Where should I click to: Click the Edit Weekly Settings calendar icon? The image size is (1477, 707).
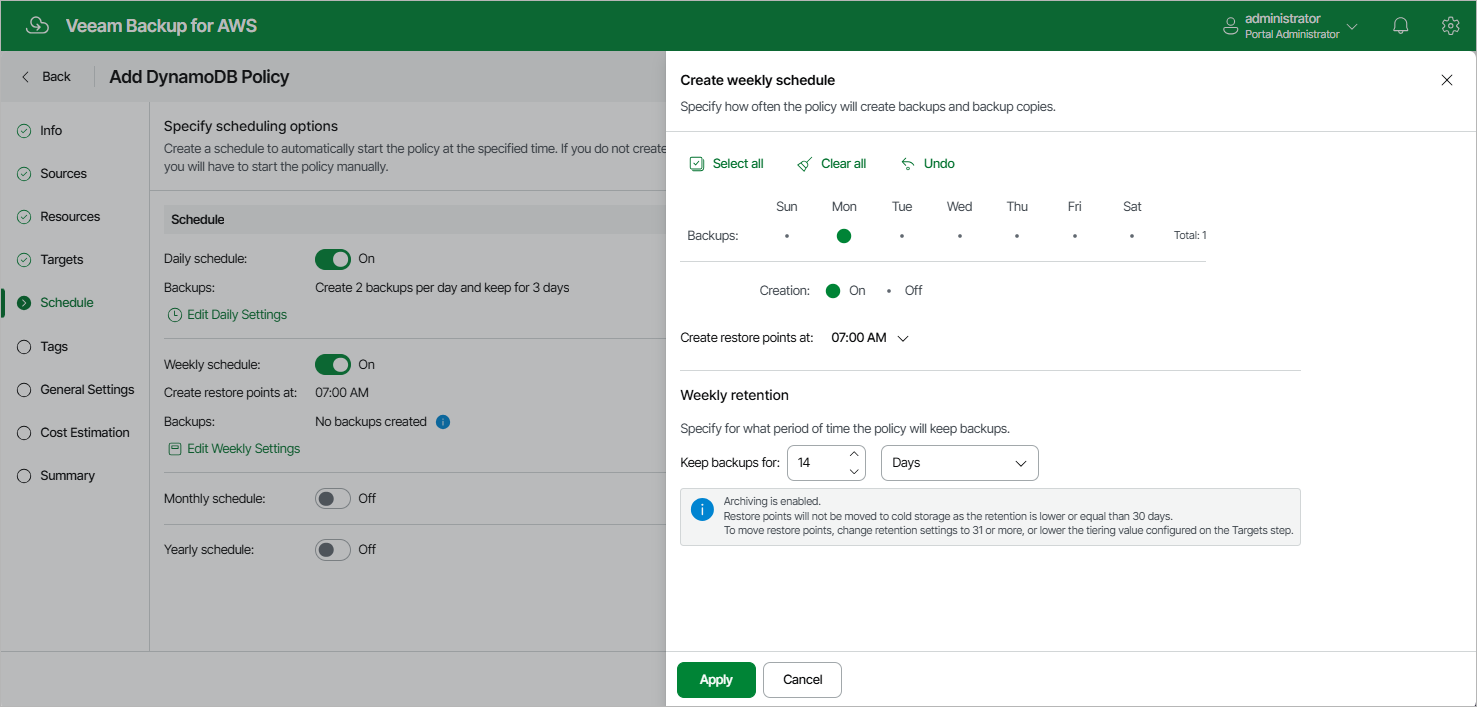pyautogui.click(x=175, y=449)
